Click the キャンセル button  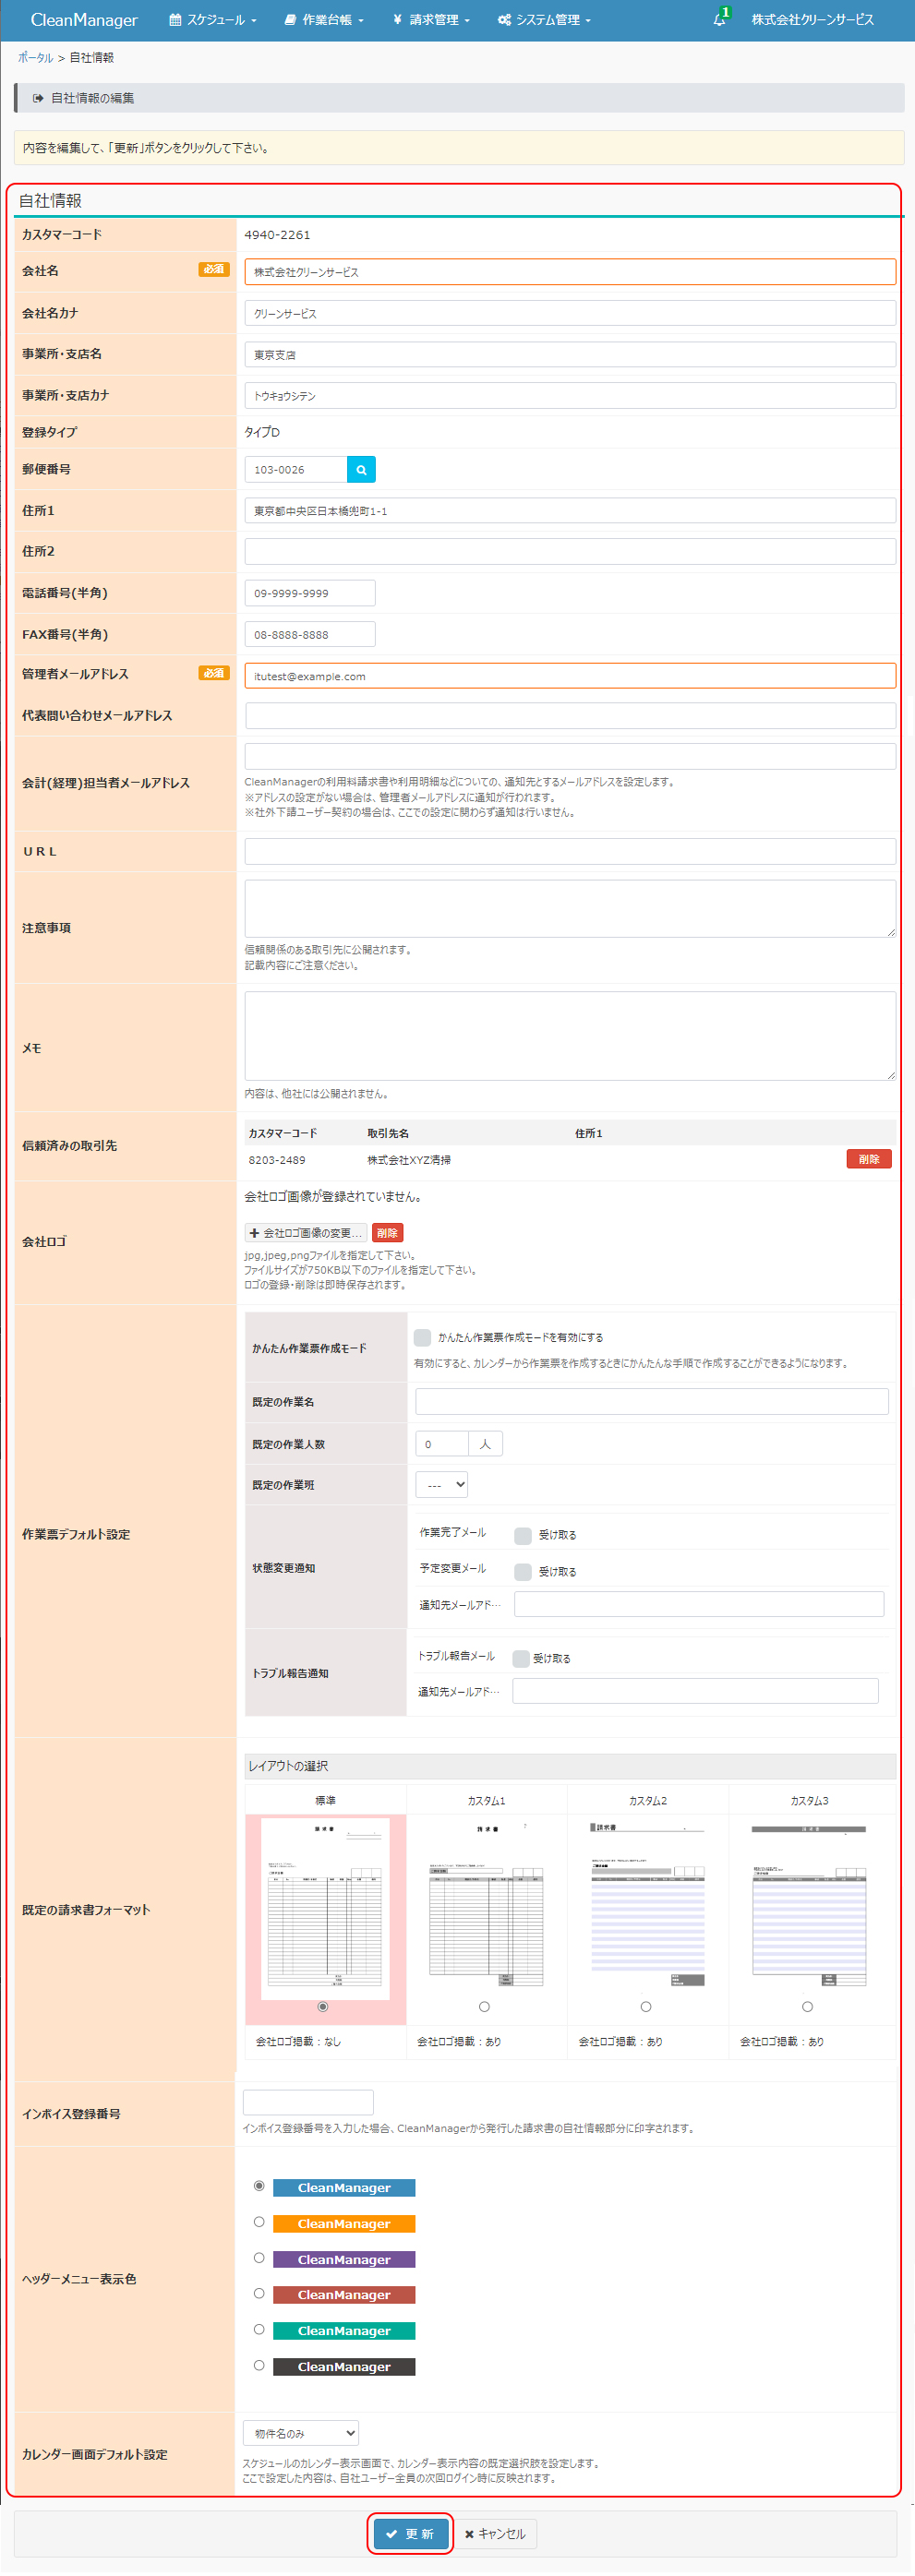495,2534
